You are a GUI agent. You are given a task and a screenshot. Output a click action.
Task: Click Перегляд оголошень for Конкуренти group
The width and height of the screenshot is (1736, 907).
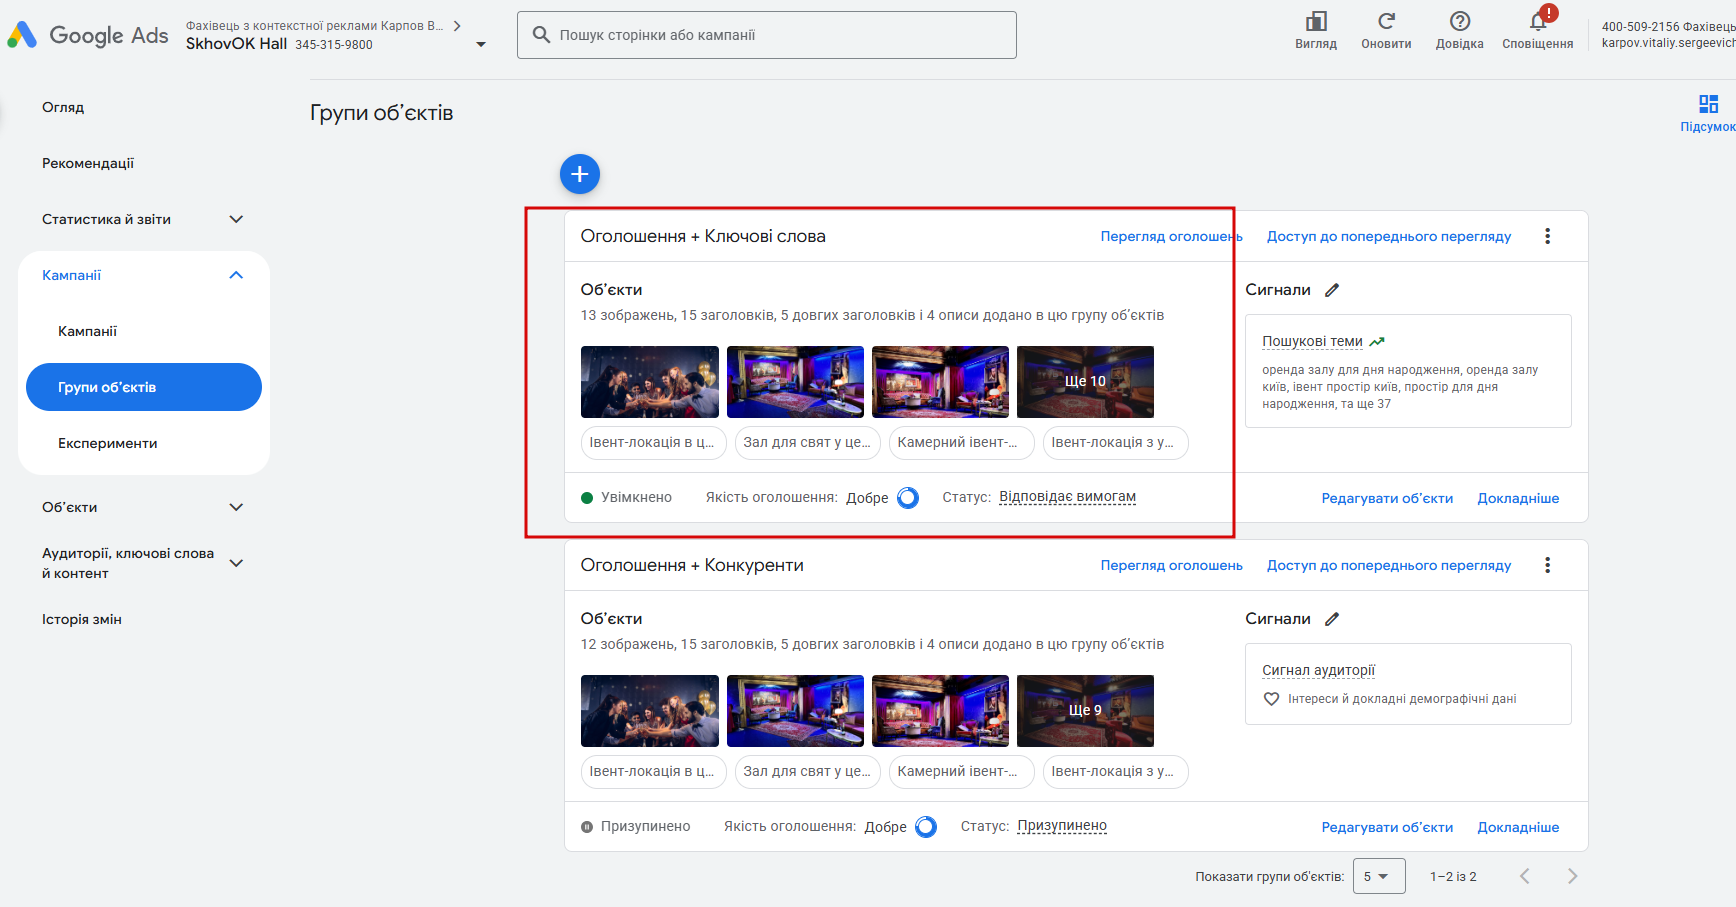[1172, 565]
